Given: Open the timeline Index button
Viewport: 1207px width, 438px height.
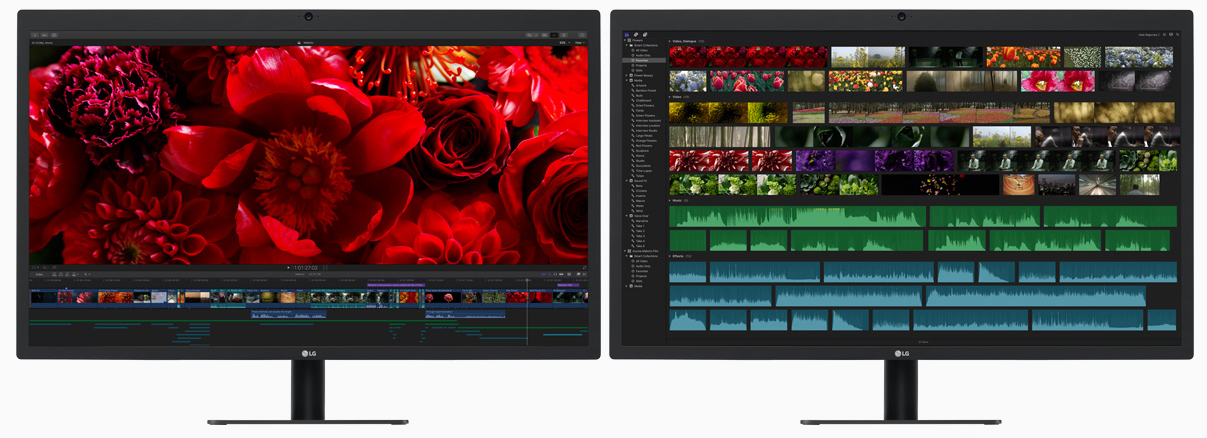Looking at the screenshot, I should 39,275.
